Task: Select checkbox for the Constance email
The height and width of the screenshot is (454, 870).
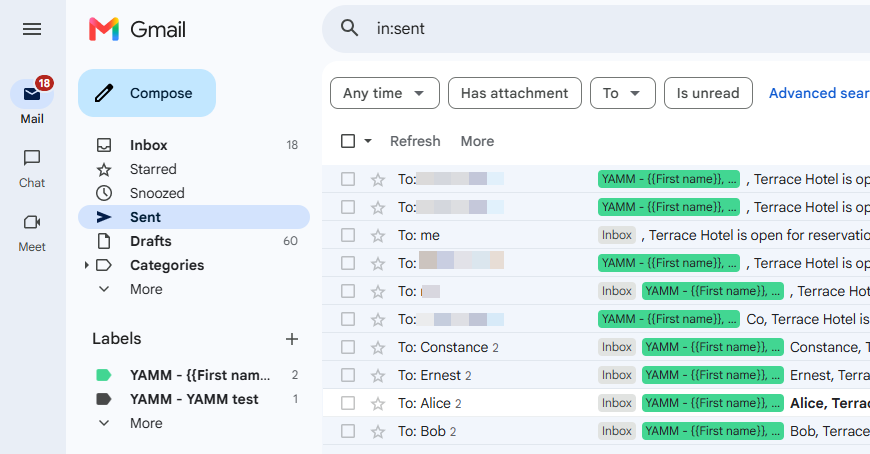Action: pos(348,347)
